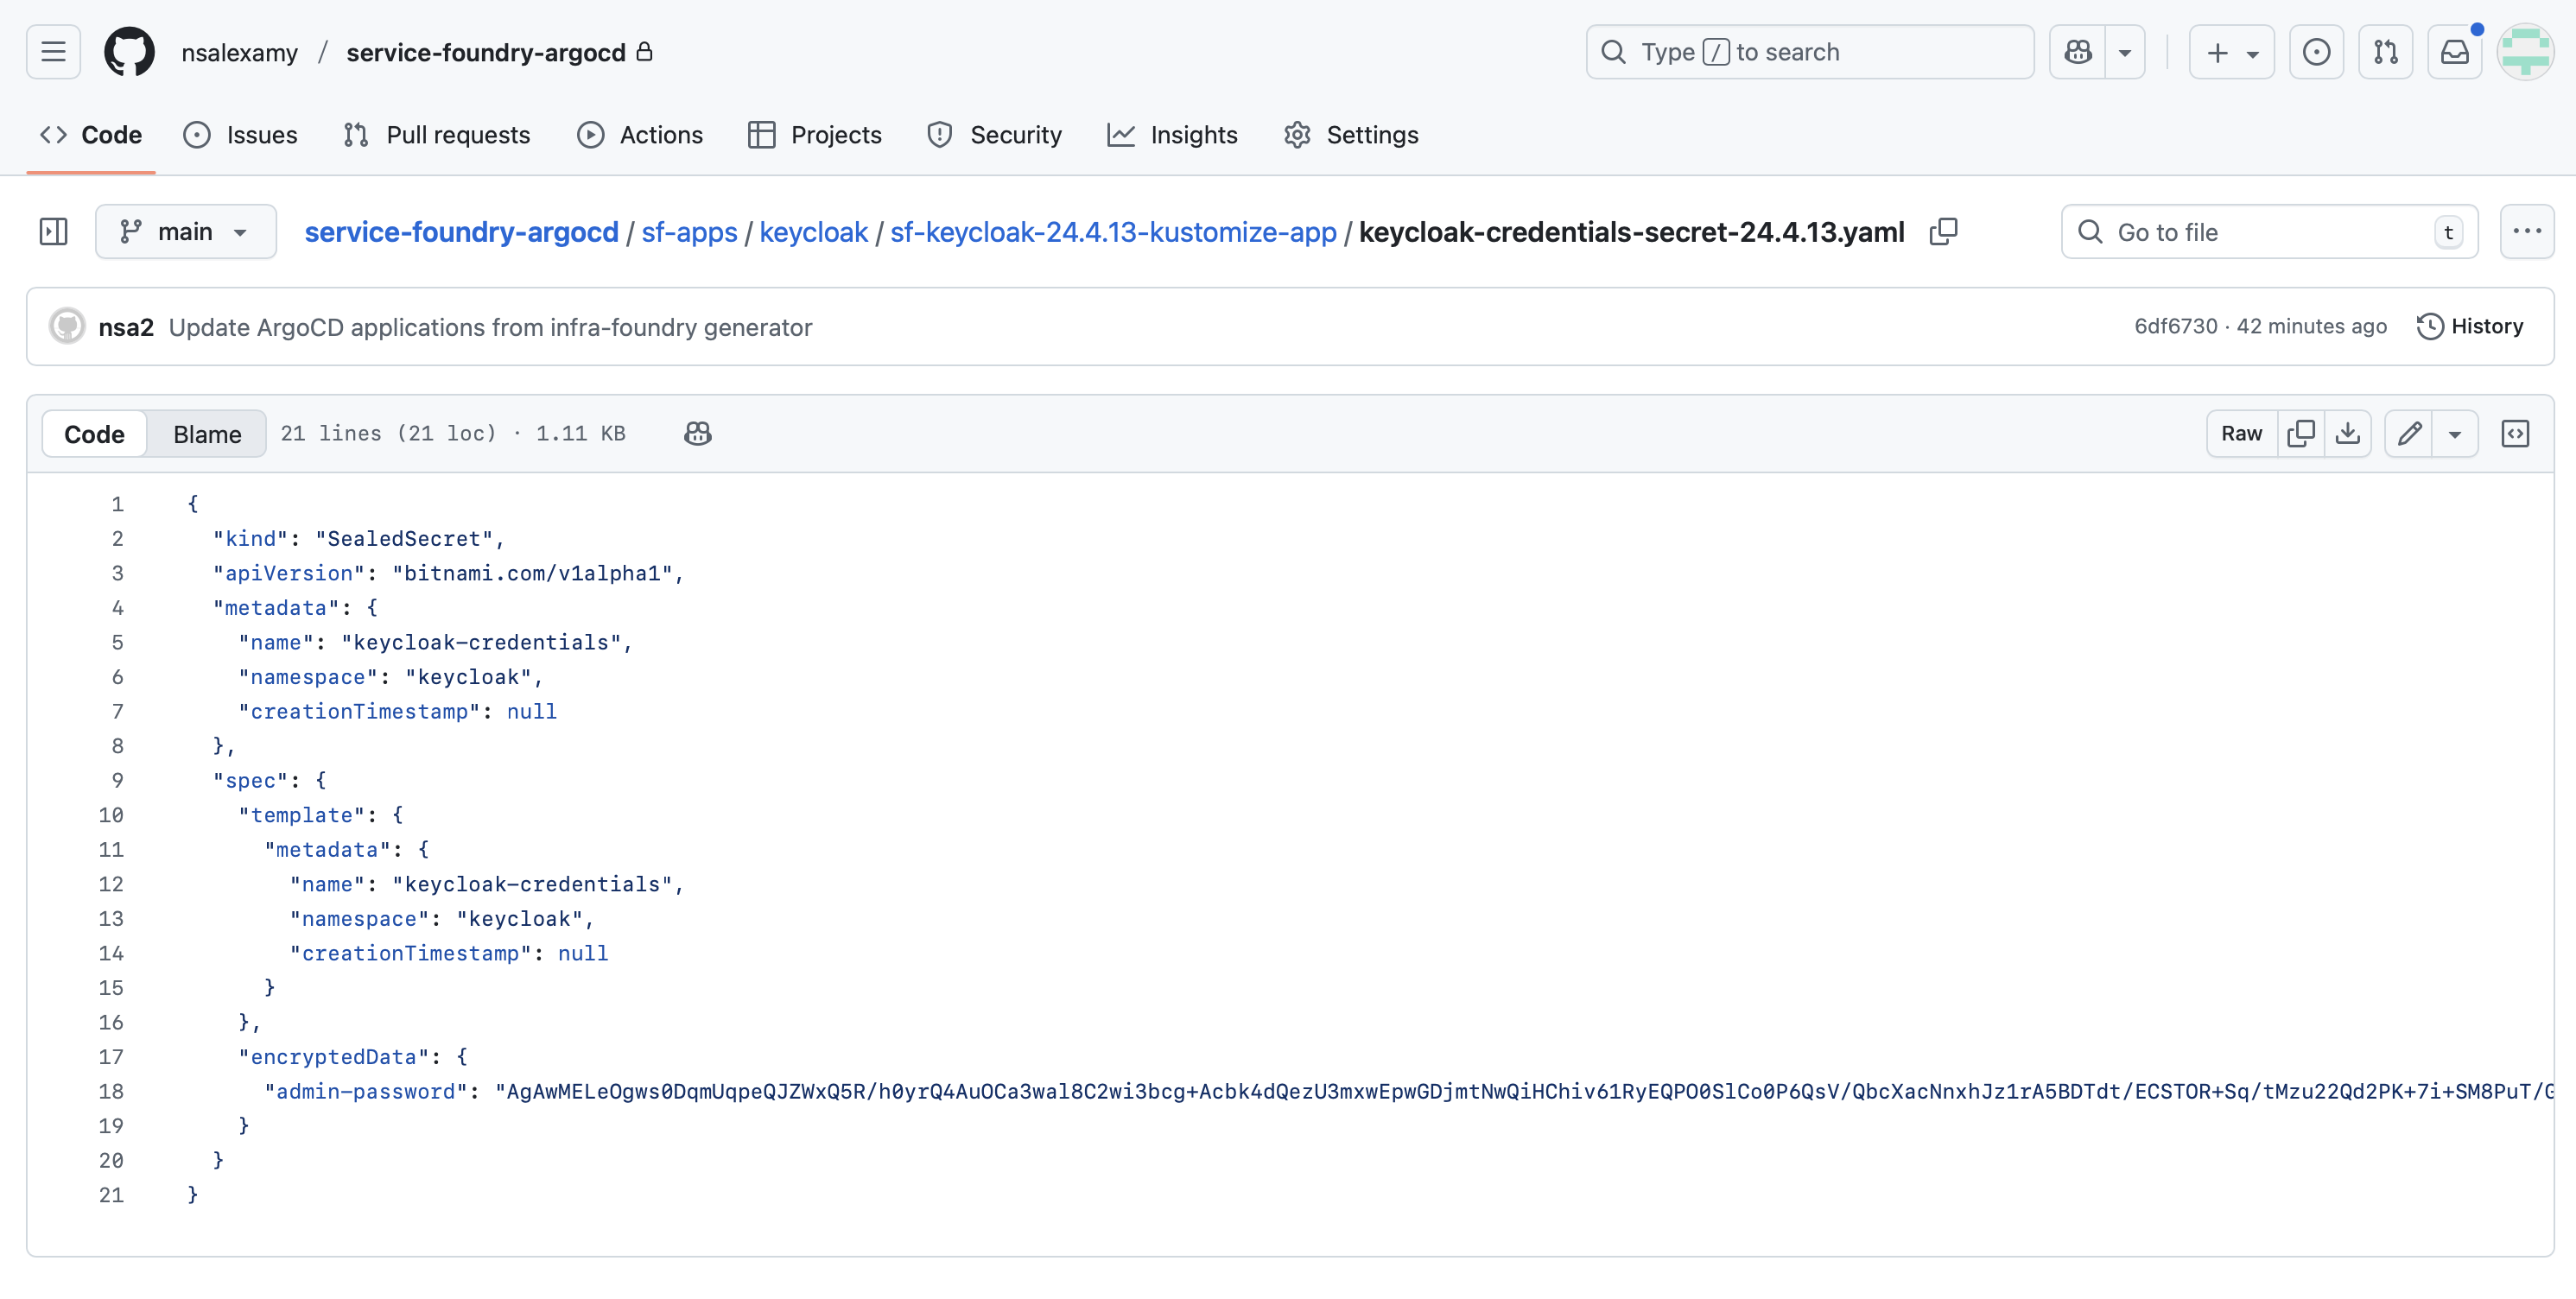The image size is (2576, 1299).
Task: Switch to the Actions tab
Action: pos(640,135)
